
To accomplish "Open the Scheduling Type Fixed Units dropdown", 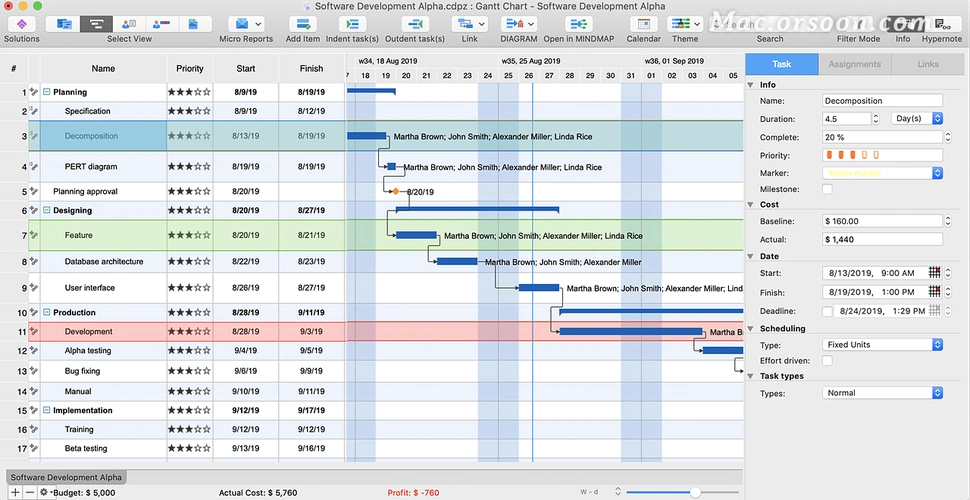I will click(x=882, y=345).
